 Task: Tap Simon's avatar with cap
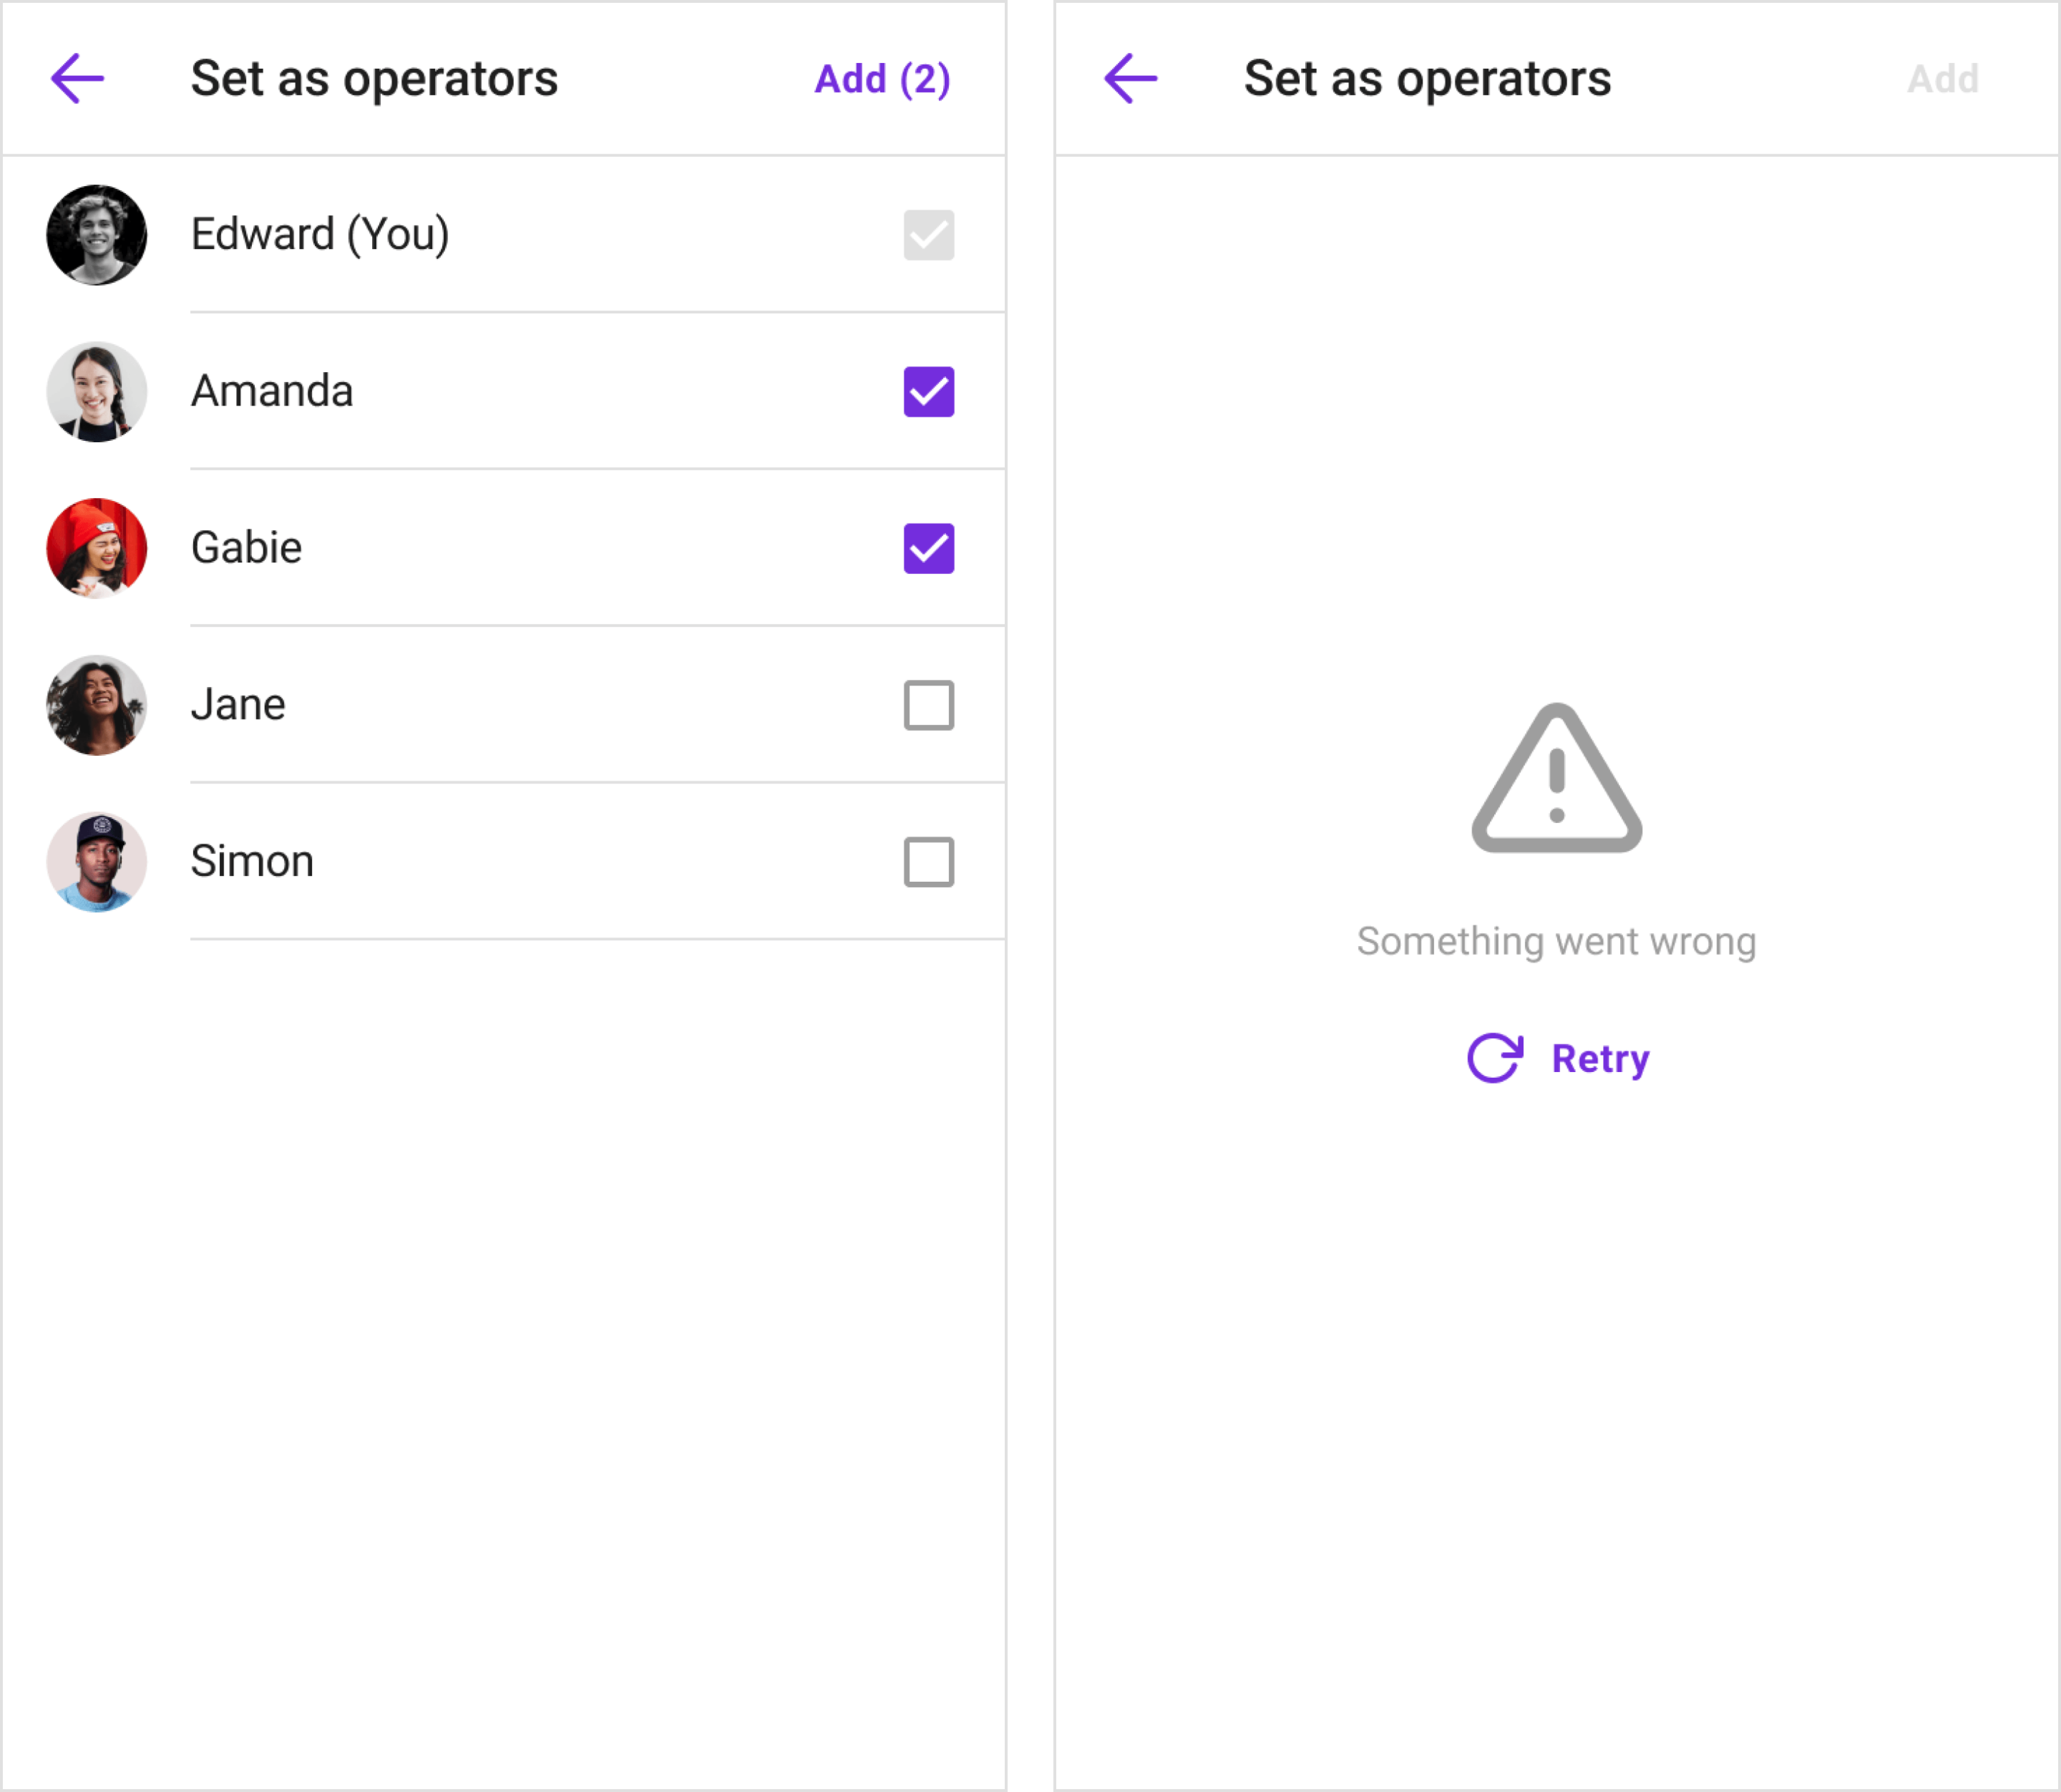click(x=97, y=862)
